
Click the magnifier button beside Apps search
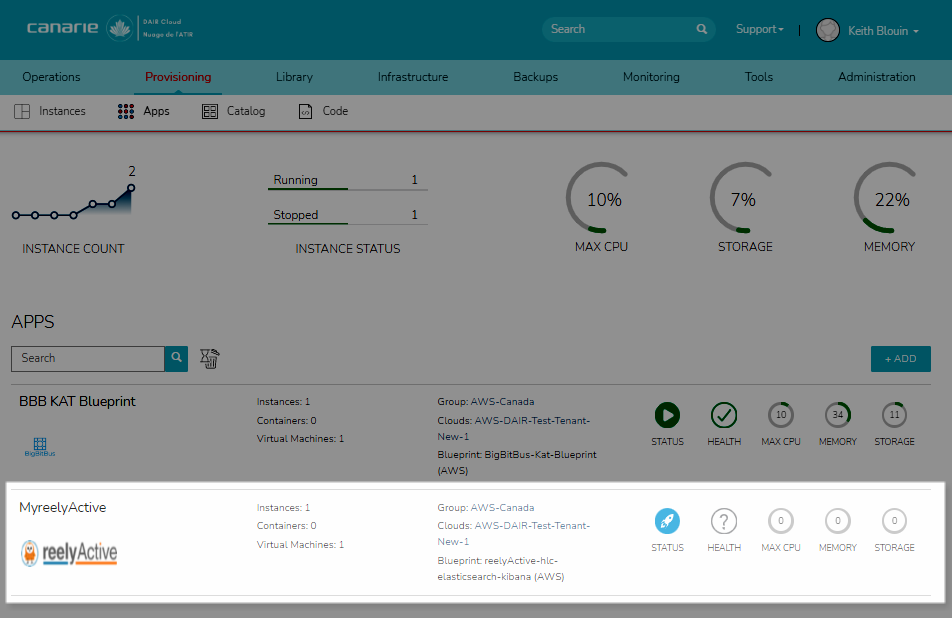pyautogui.click(x=176, y=358)
